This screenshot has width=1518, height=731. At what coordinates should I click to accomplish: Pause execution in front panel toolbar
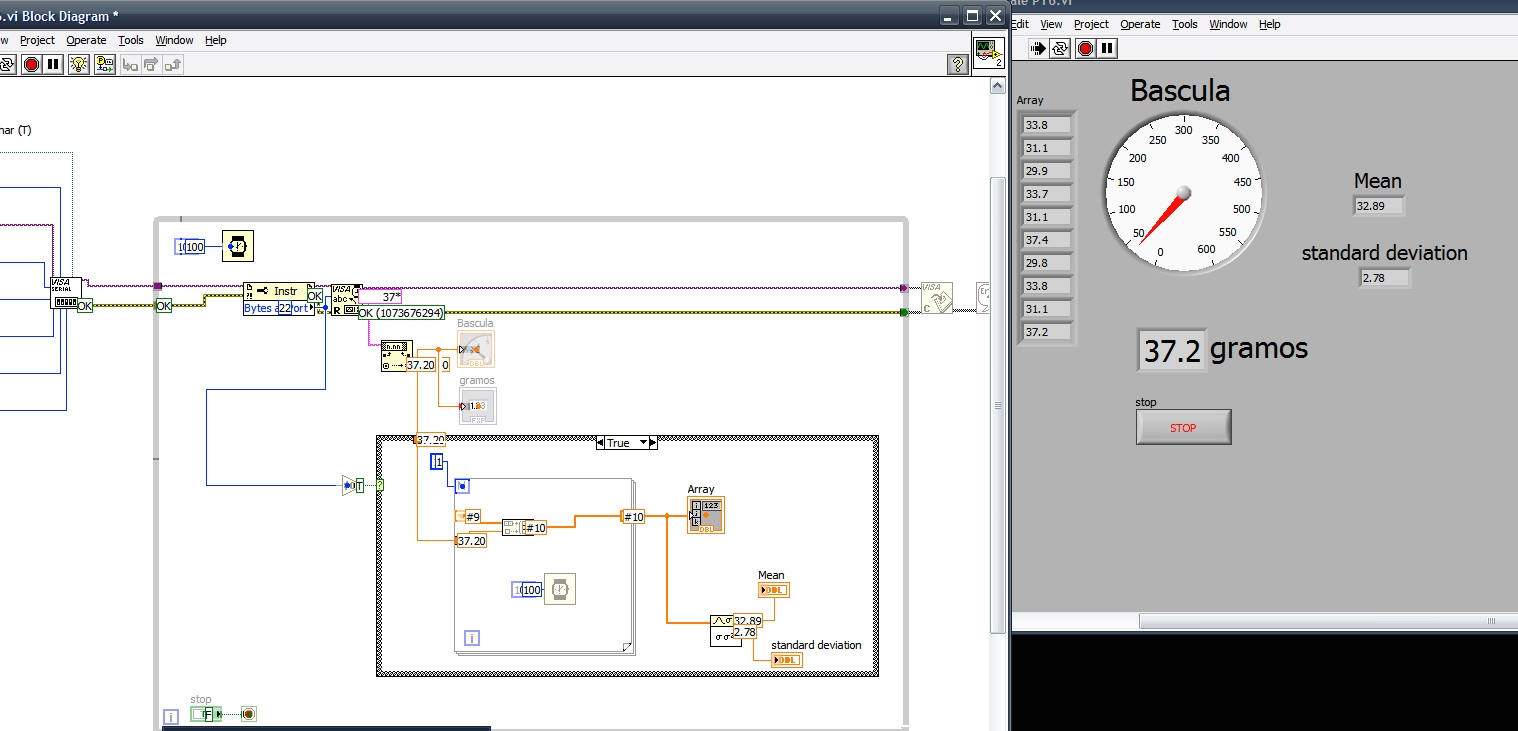(1108, 48)
